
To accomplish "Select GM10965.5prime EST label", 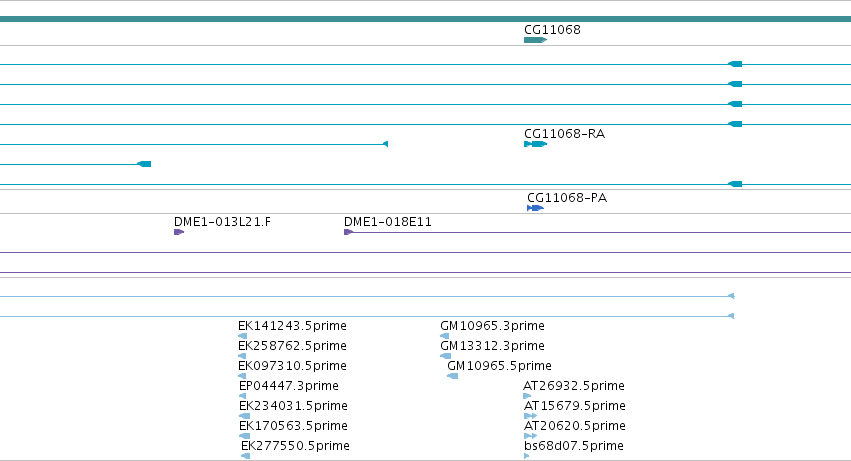I will point(499,366).
